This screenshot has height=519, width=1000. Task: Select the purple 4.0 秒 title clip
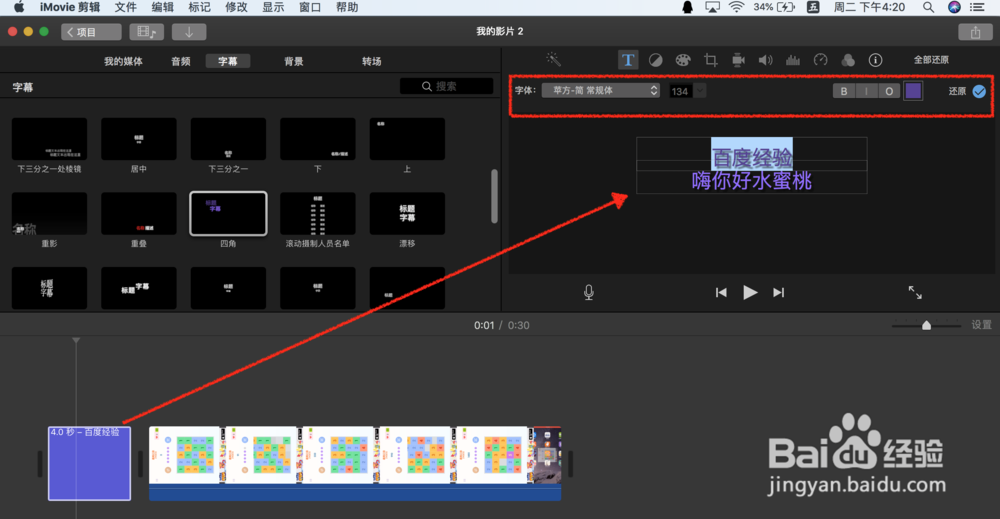[x=89, y=464]
